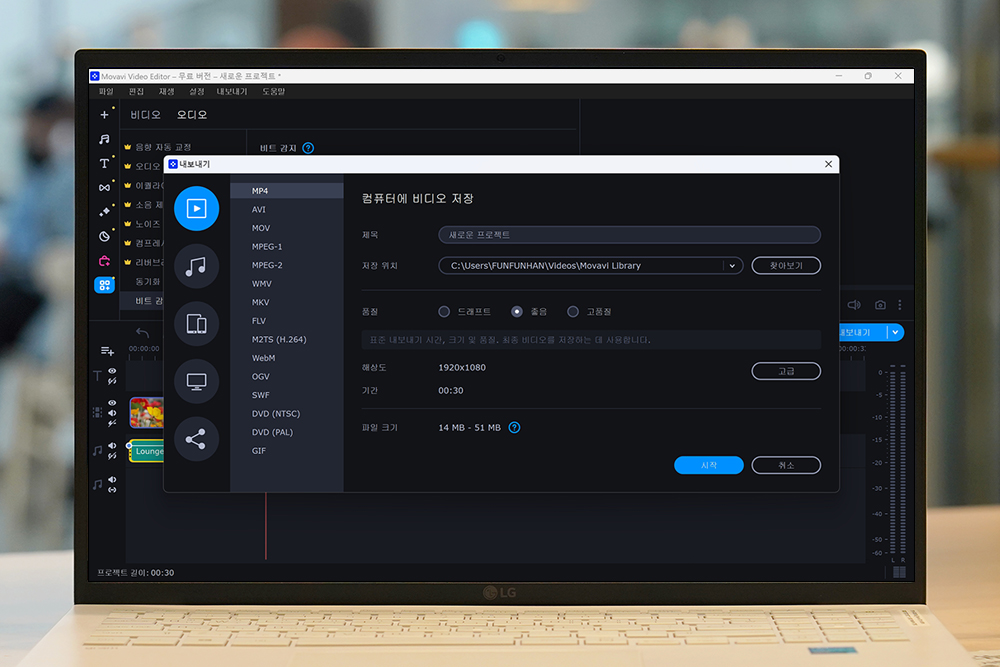Open the Sounds music note panel

[x=104, y=139]
